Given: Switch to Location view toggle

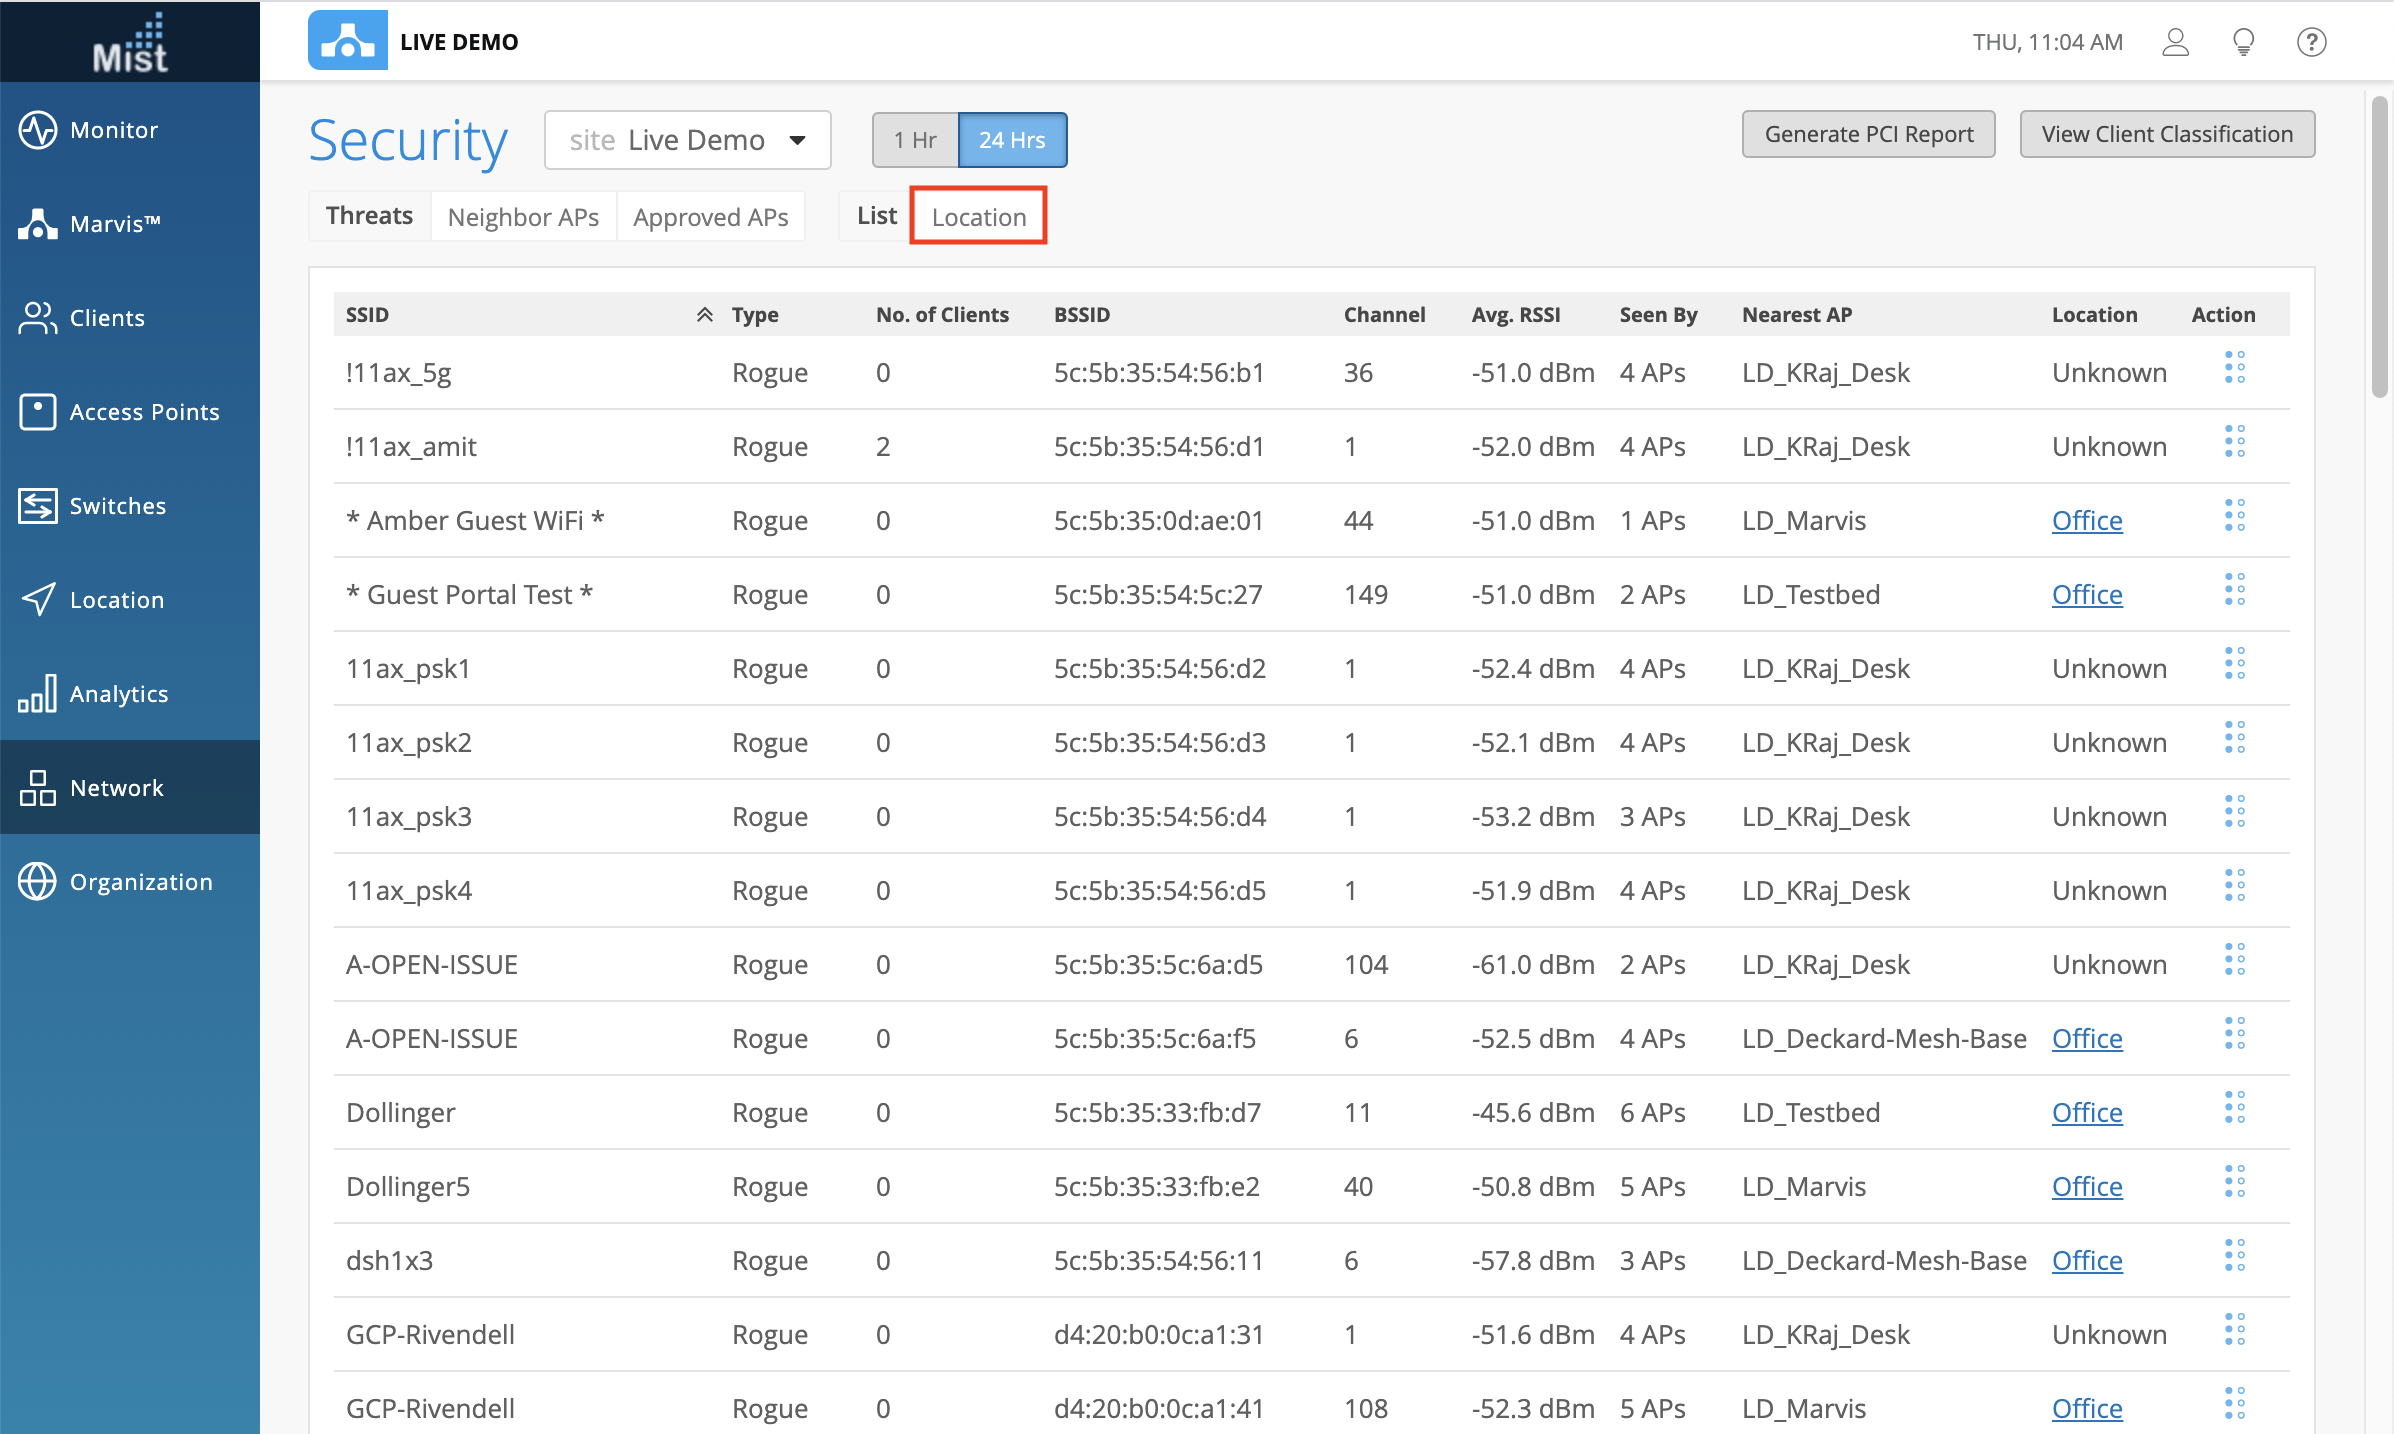Looking at the screenshot, I should tap(978, 216).
